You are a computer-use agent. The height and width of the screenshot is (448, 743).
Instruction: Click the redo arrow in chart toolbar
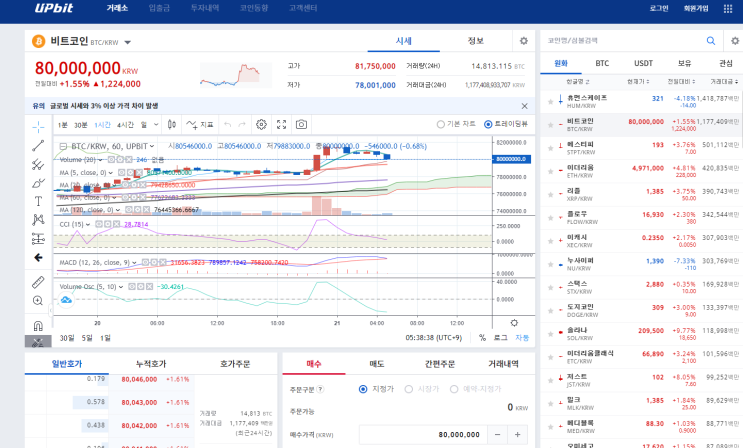click(x=242, y=124)
